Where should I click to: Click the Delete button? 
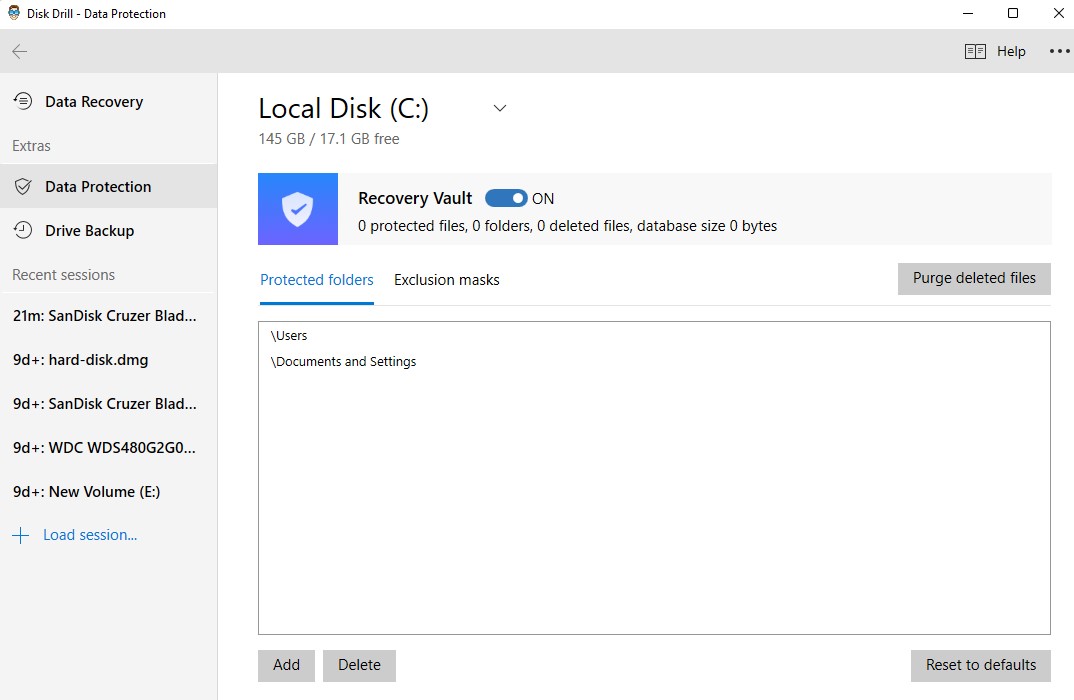[x=359, y=665]
